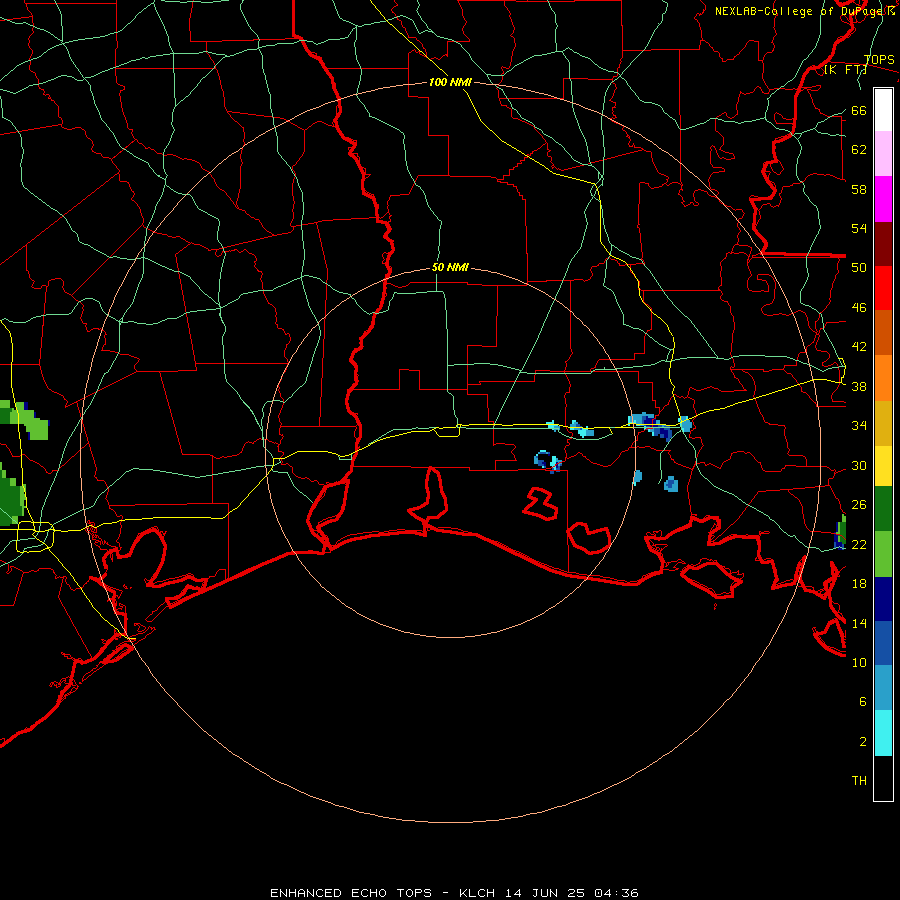This screenshot has height=900, width=900.
Task: Click the 62 legend value
Action: click(859, 150)
